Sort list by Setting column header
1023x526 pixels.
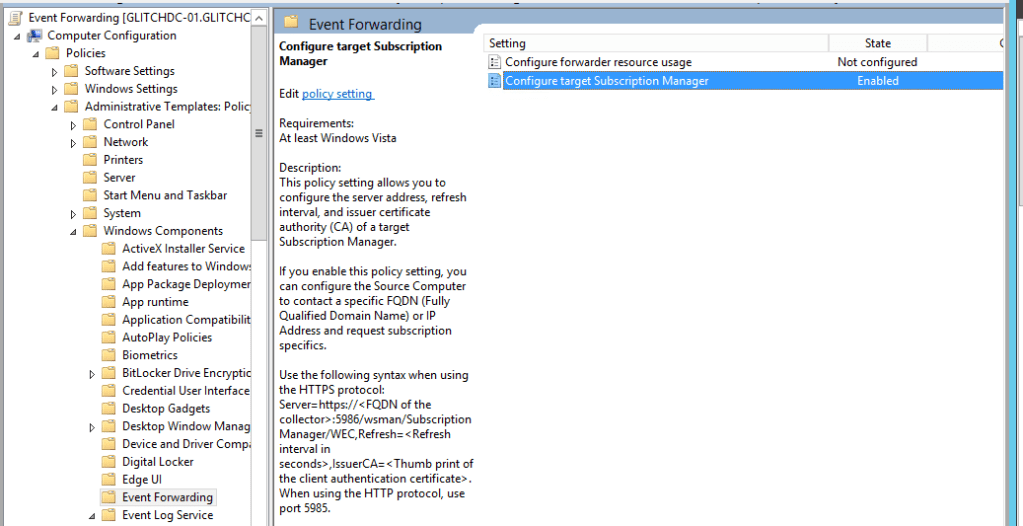coord(655,43)
